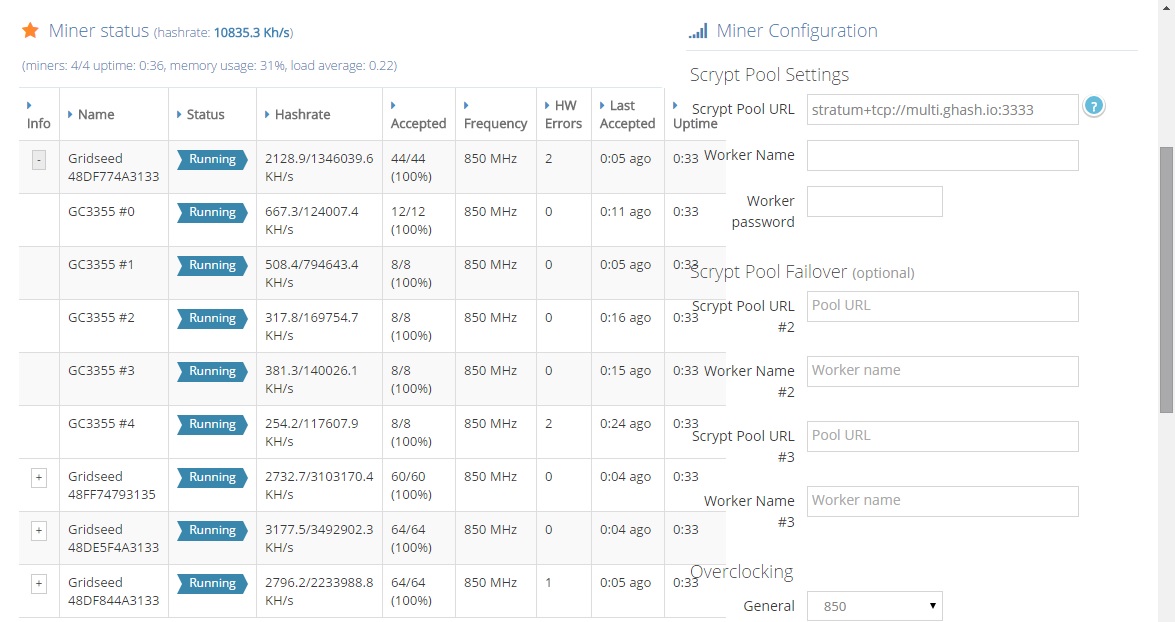Screen dimensions: 1175x622
Task: Click hashrate cell 2796.2/2233988.8 KH/s
Action: [319, 592]
